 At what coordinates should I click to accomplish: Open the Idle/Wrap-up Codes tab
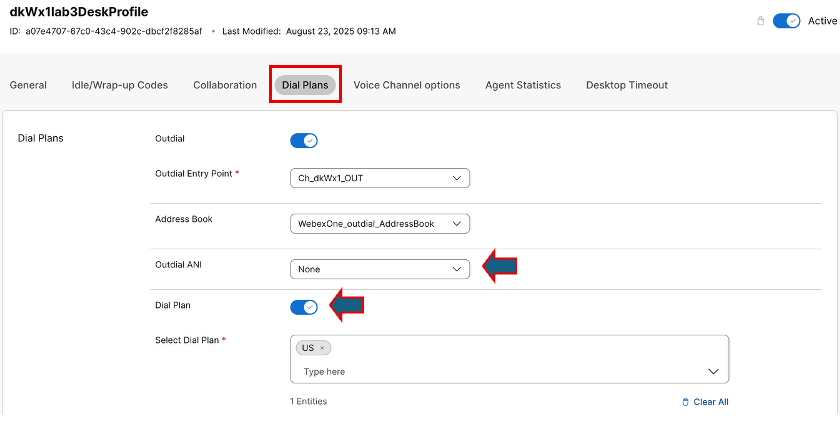[x=120, y=85]
